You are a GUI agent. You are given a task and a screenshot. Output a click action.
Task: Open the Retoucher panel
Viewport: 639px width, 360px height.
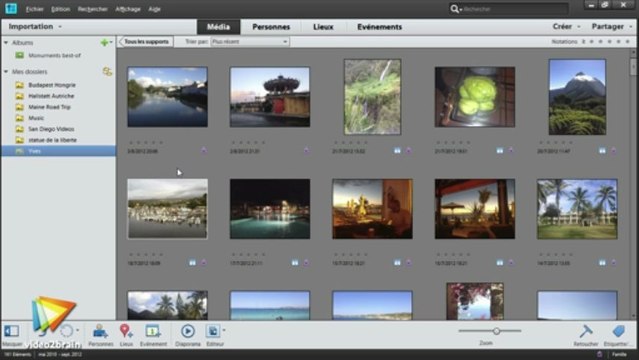click(x=586, y=331)
